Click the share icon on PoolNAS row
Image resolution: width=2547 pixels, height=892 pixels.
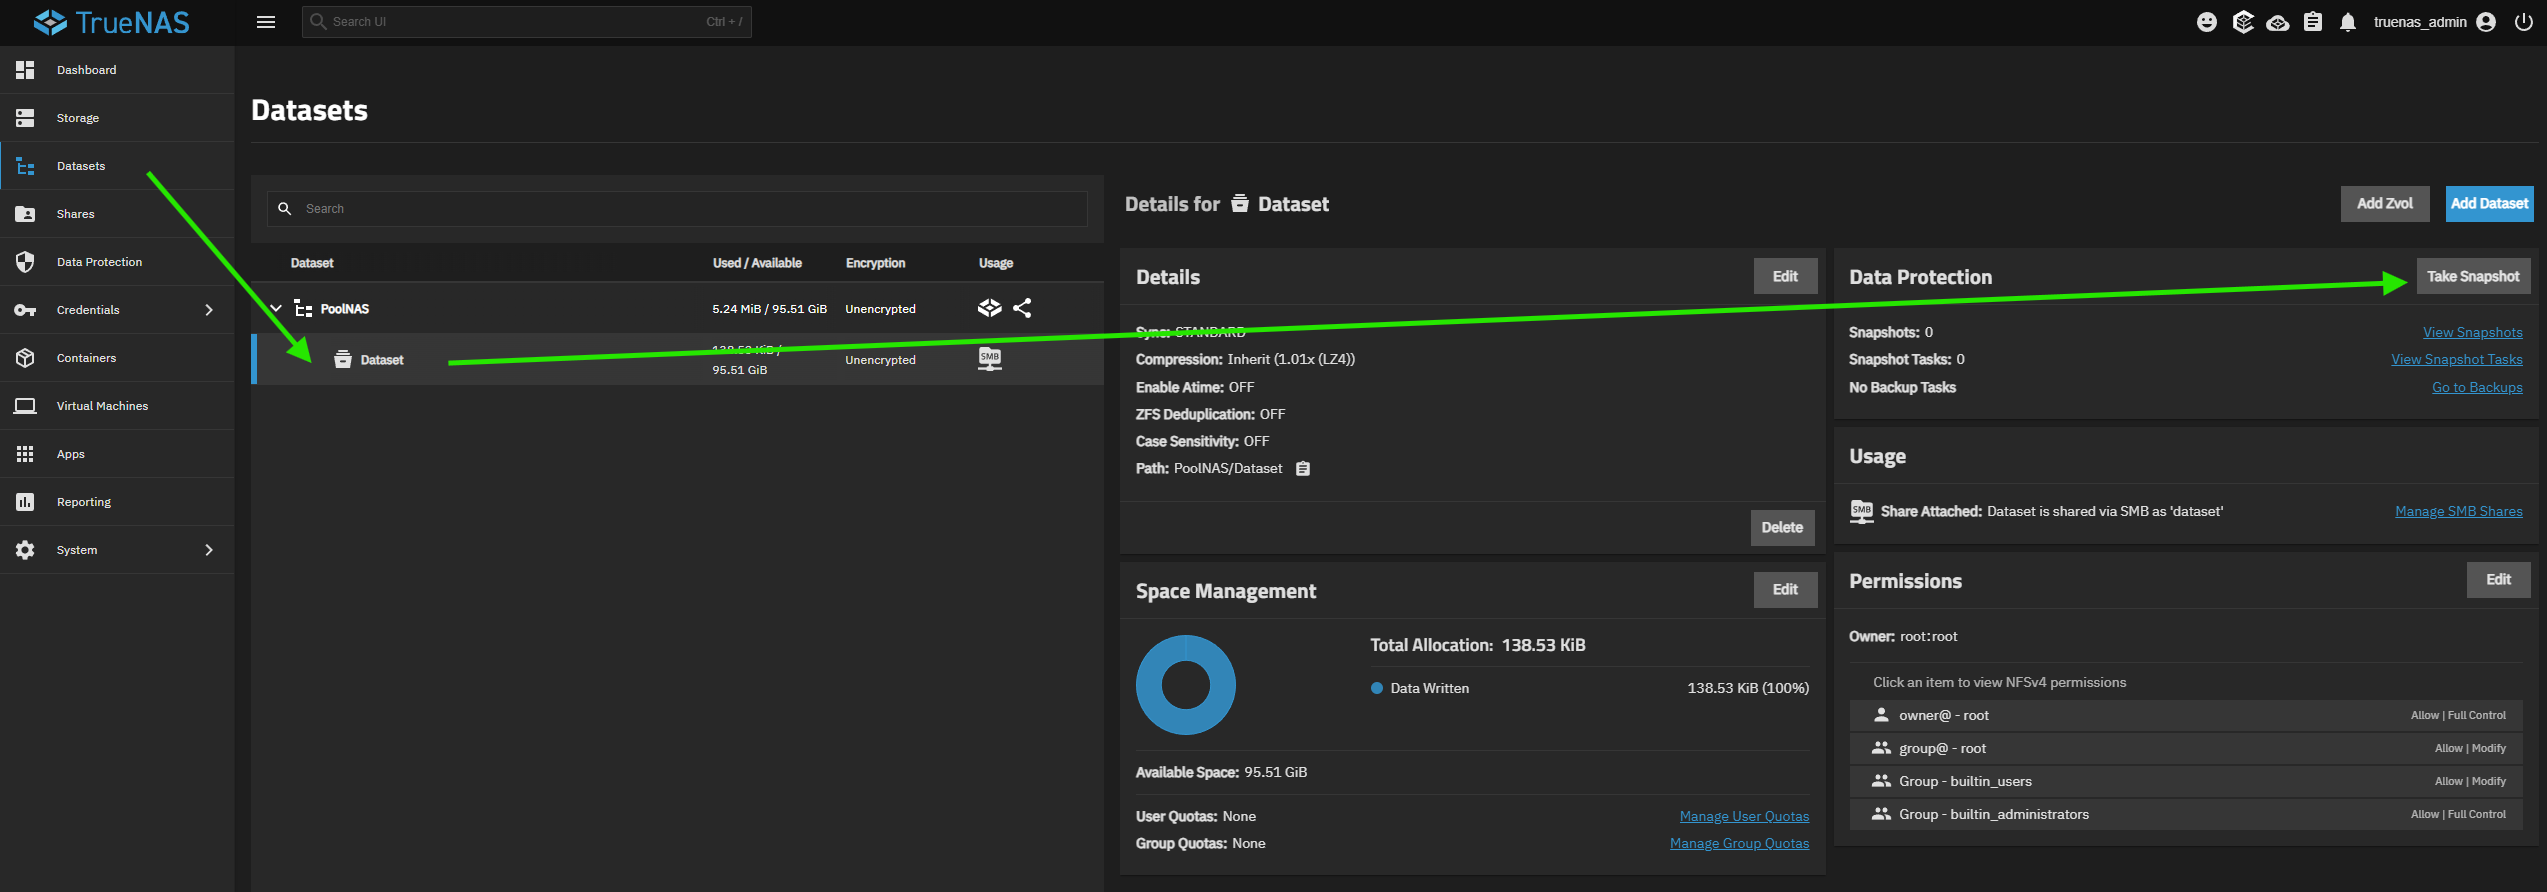(1021, 308)
